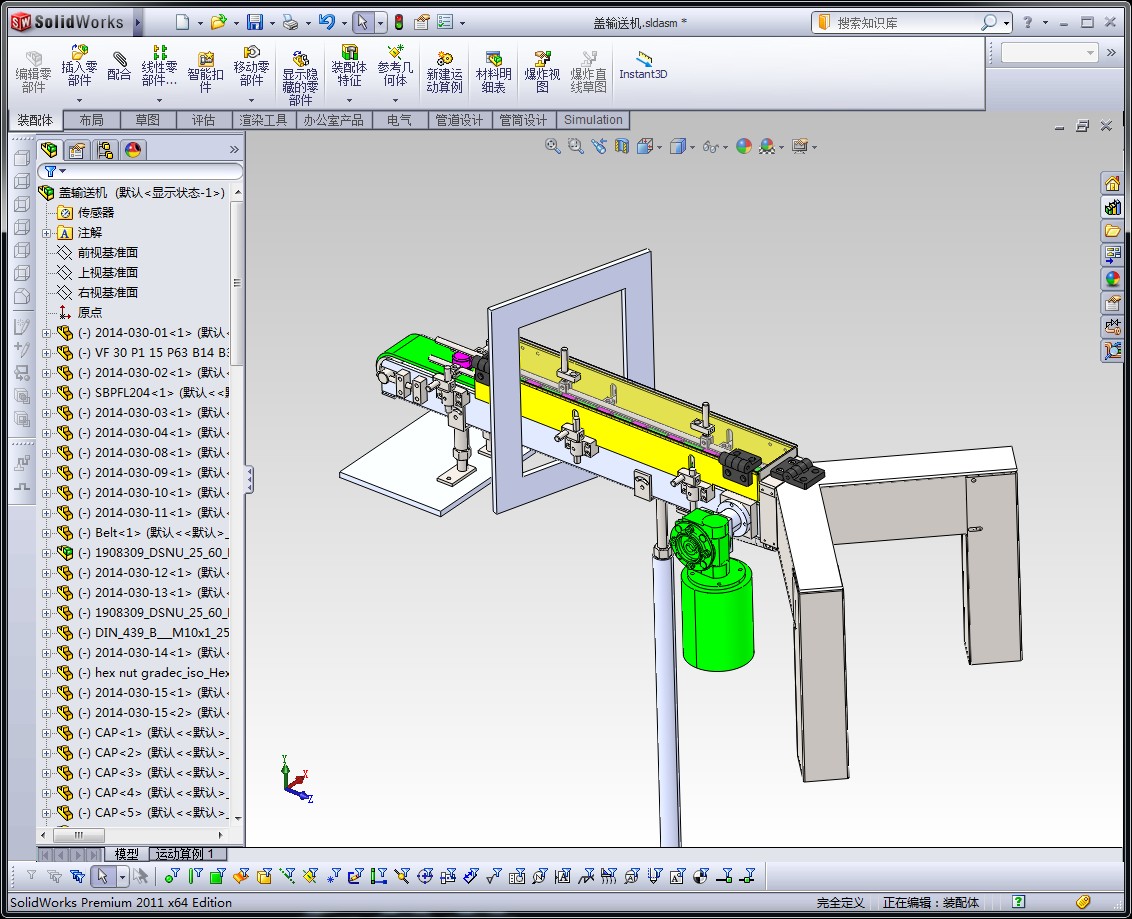The height and width of the screenshot is (919, 1132).
Task: Click the Help question mark icon
Action: [x=1028, y=23]
